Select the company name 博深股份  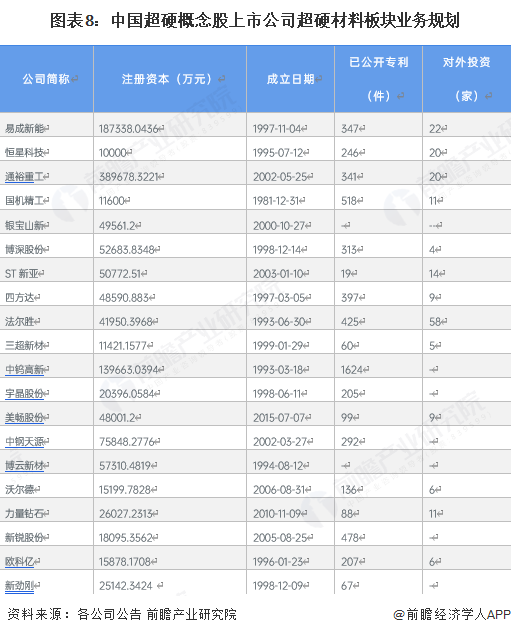pyautogui.click(x=24, y=249)
